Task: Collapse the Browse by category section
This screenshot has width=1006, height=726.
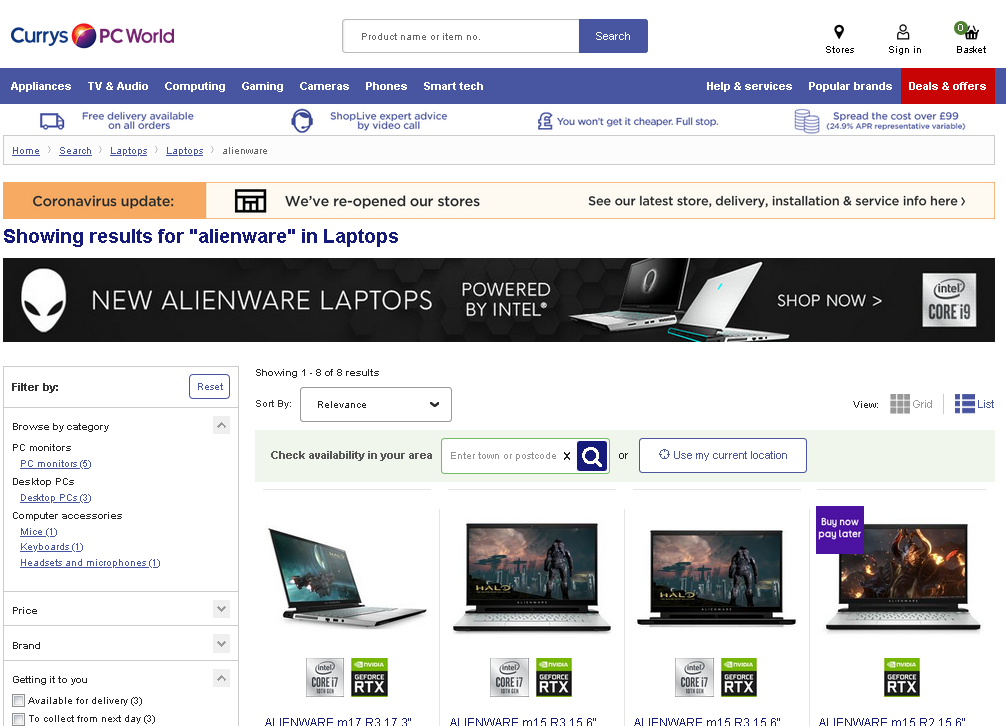Action: 221,425
